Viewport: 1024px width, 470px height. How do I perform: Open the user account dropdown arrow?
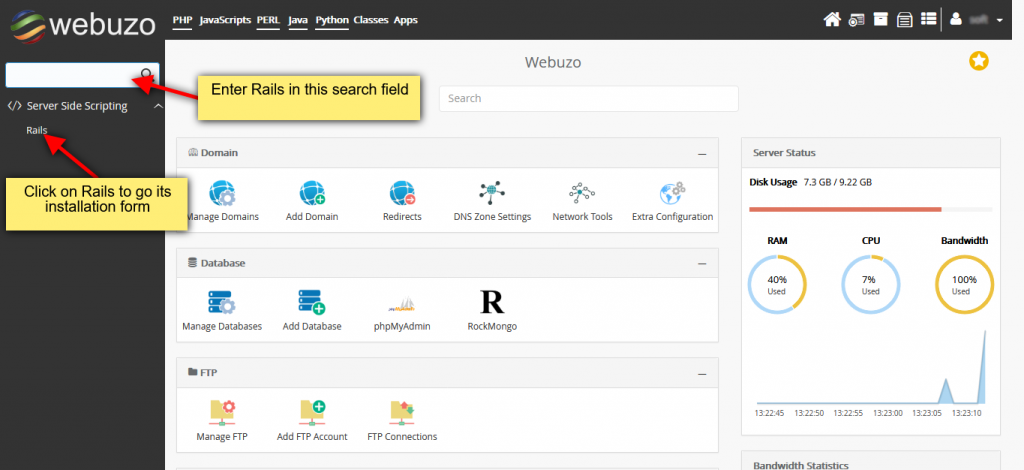pyautogui.click(x=999, y=20)
